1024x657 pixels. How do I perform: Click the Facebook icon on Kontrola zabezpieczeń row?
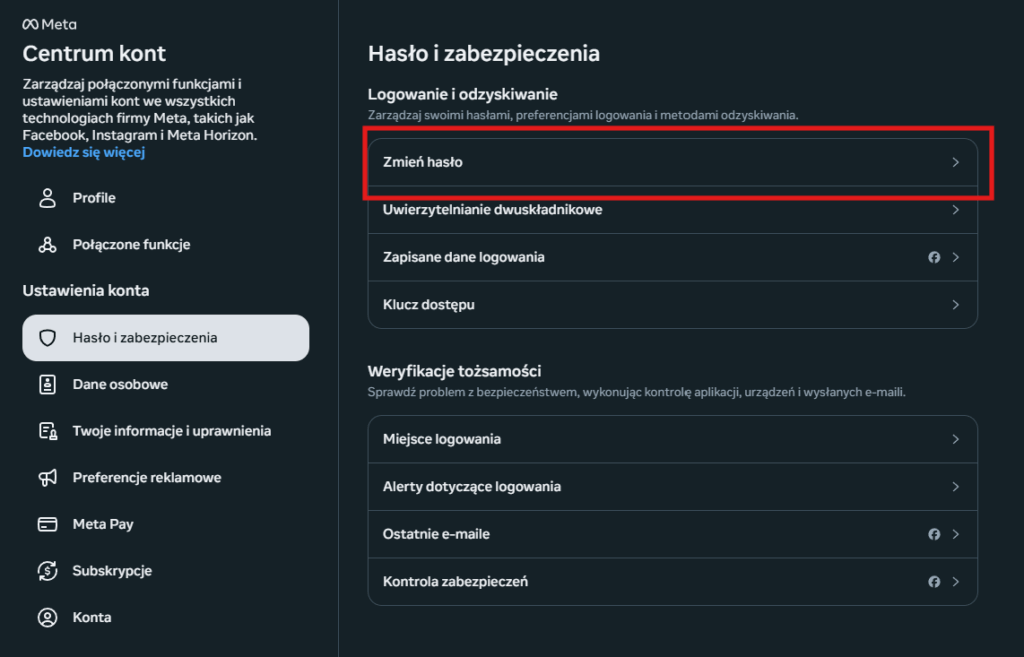coord(934,581)
